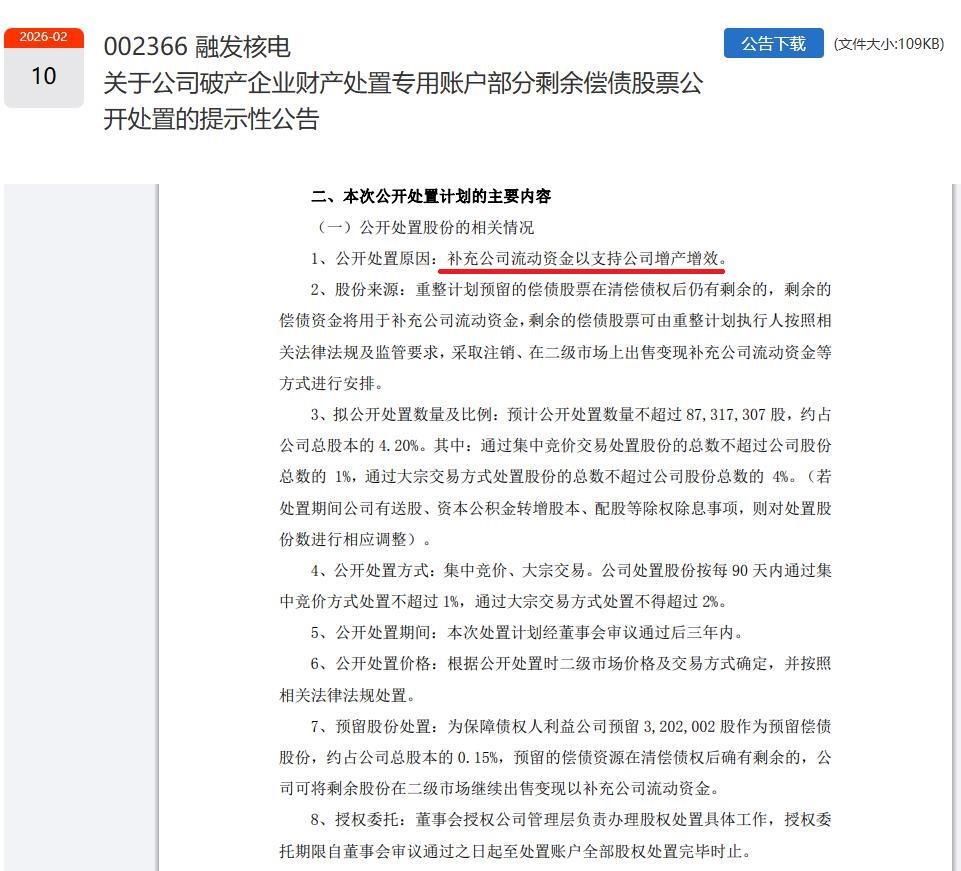Click the line beginning 2、股份来源
The image size is (961, 871).
point(571,289)
